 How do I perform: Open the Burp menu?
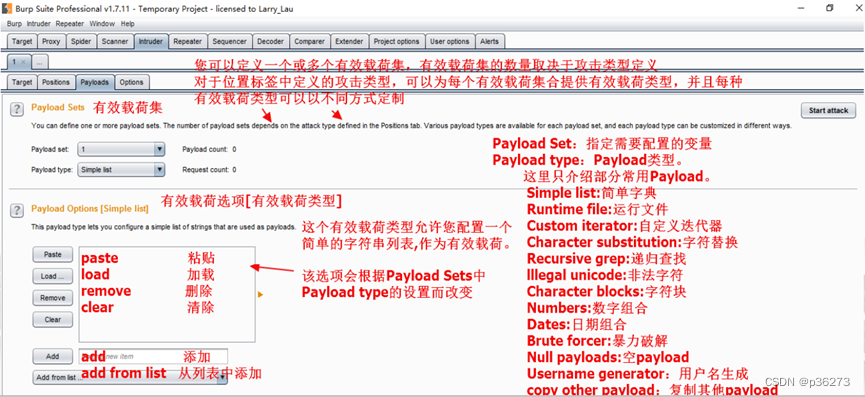click(14, 24)
